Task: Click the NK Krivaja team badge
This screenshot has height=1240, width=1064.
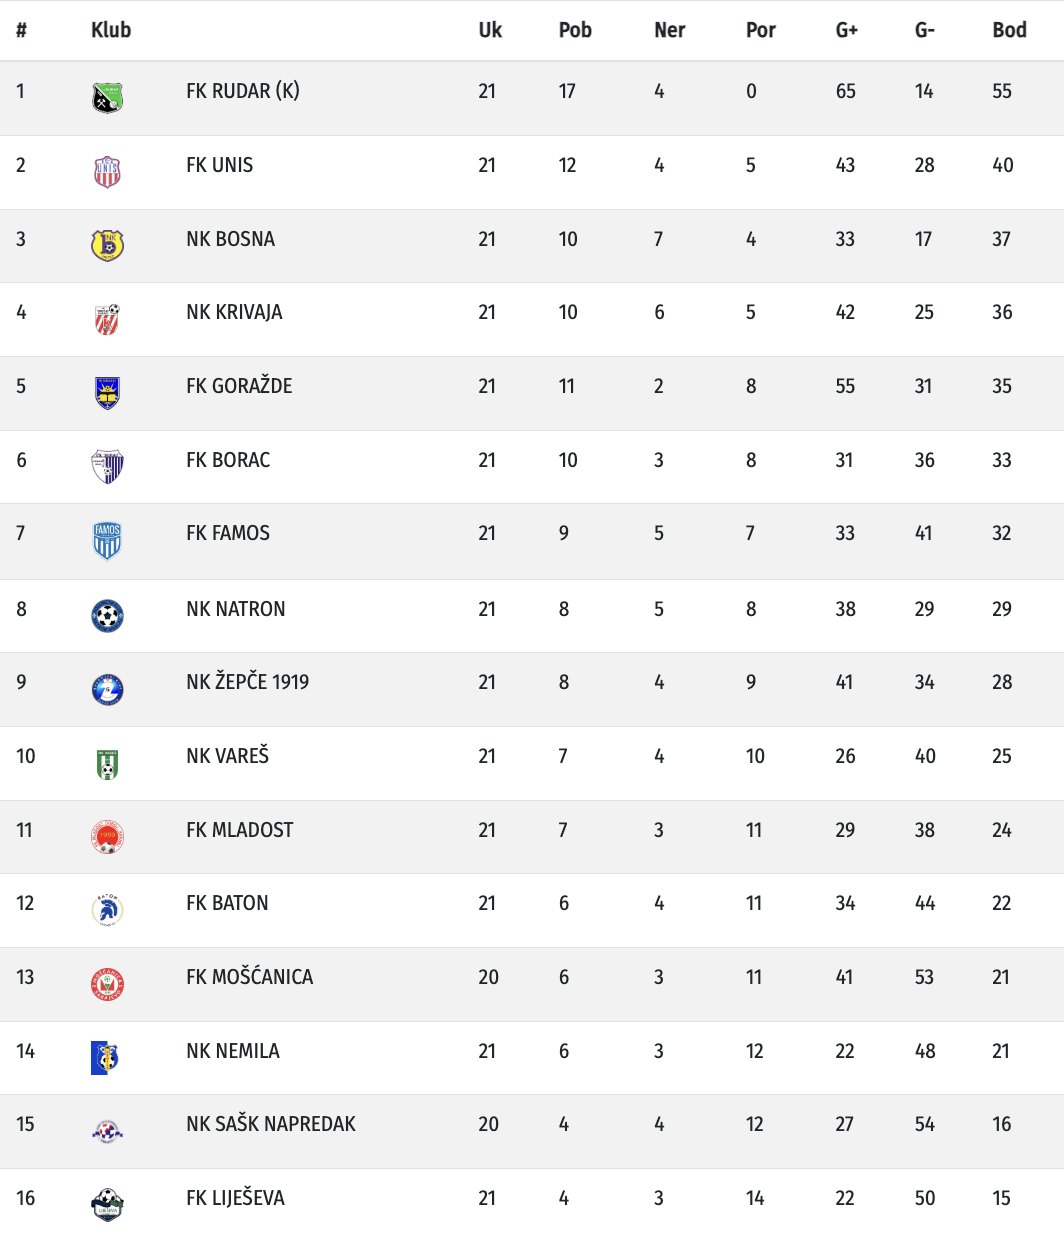Action: pyautogui.click(x=107, y=319)
